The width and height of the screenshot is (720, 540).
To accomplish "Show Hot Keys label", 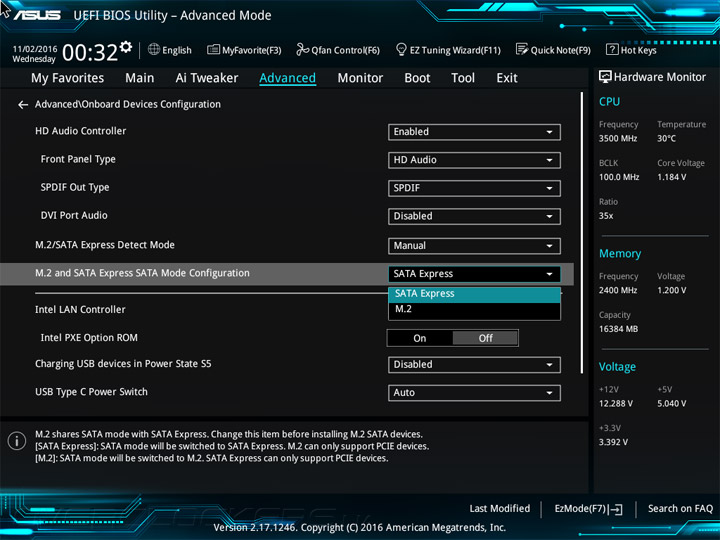I will tap(638, 50).
